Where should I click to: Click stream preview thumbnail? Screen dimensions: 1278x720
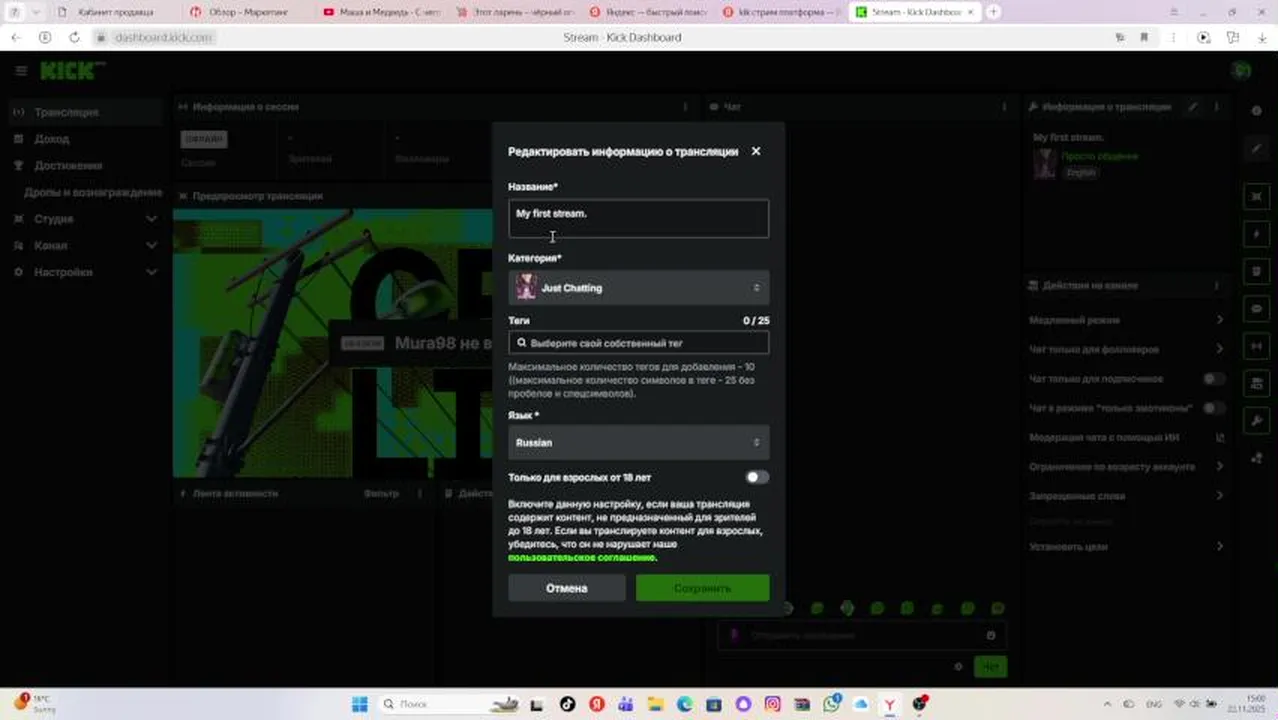tap(332, 342)
